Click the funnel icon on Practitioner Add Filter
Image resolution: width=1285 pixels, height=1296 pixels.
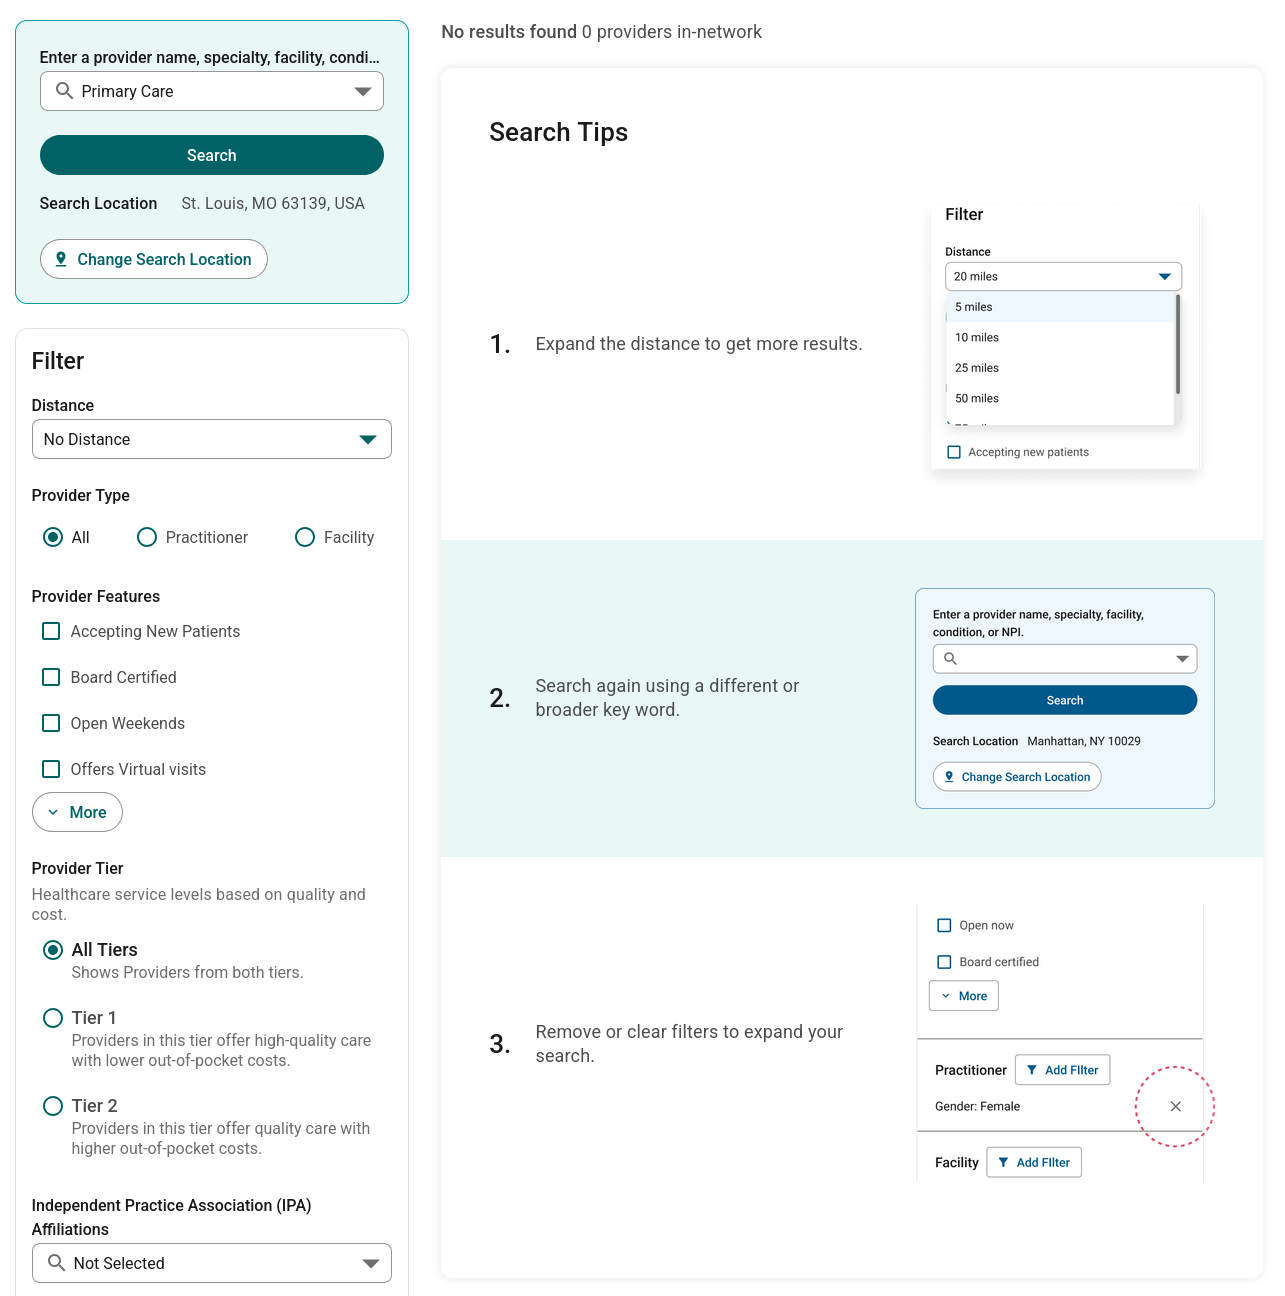(1032, 1070)
